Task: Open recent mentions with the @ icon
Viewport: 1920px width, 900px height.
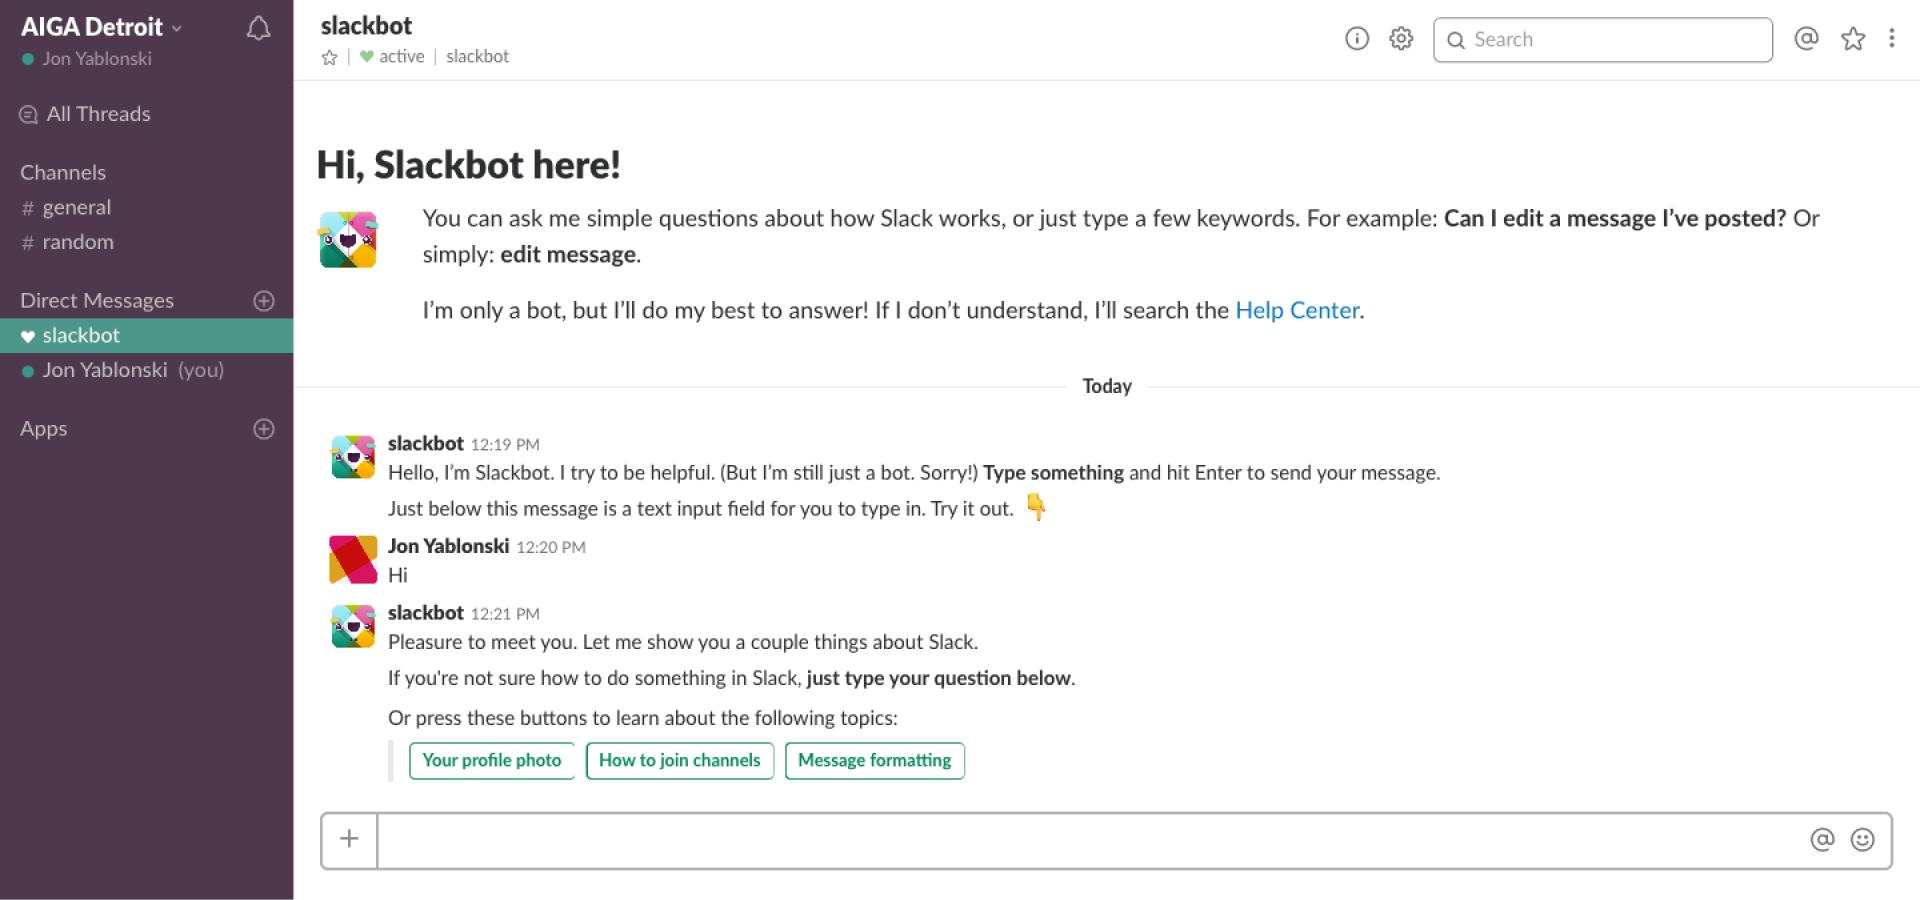Action: 1806,39
